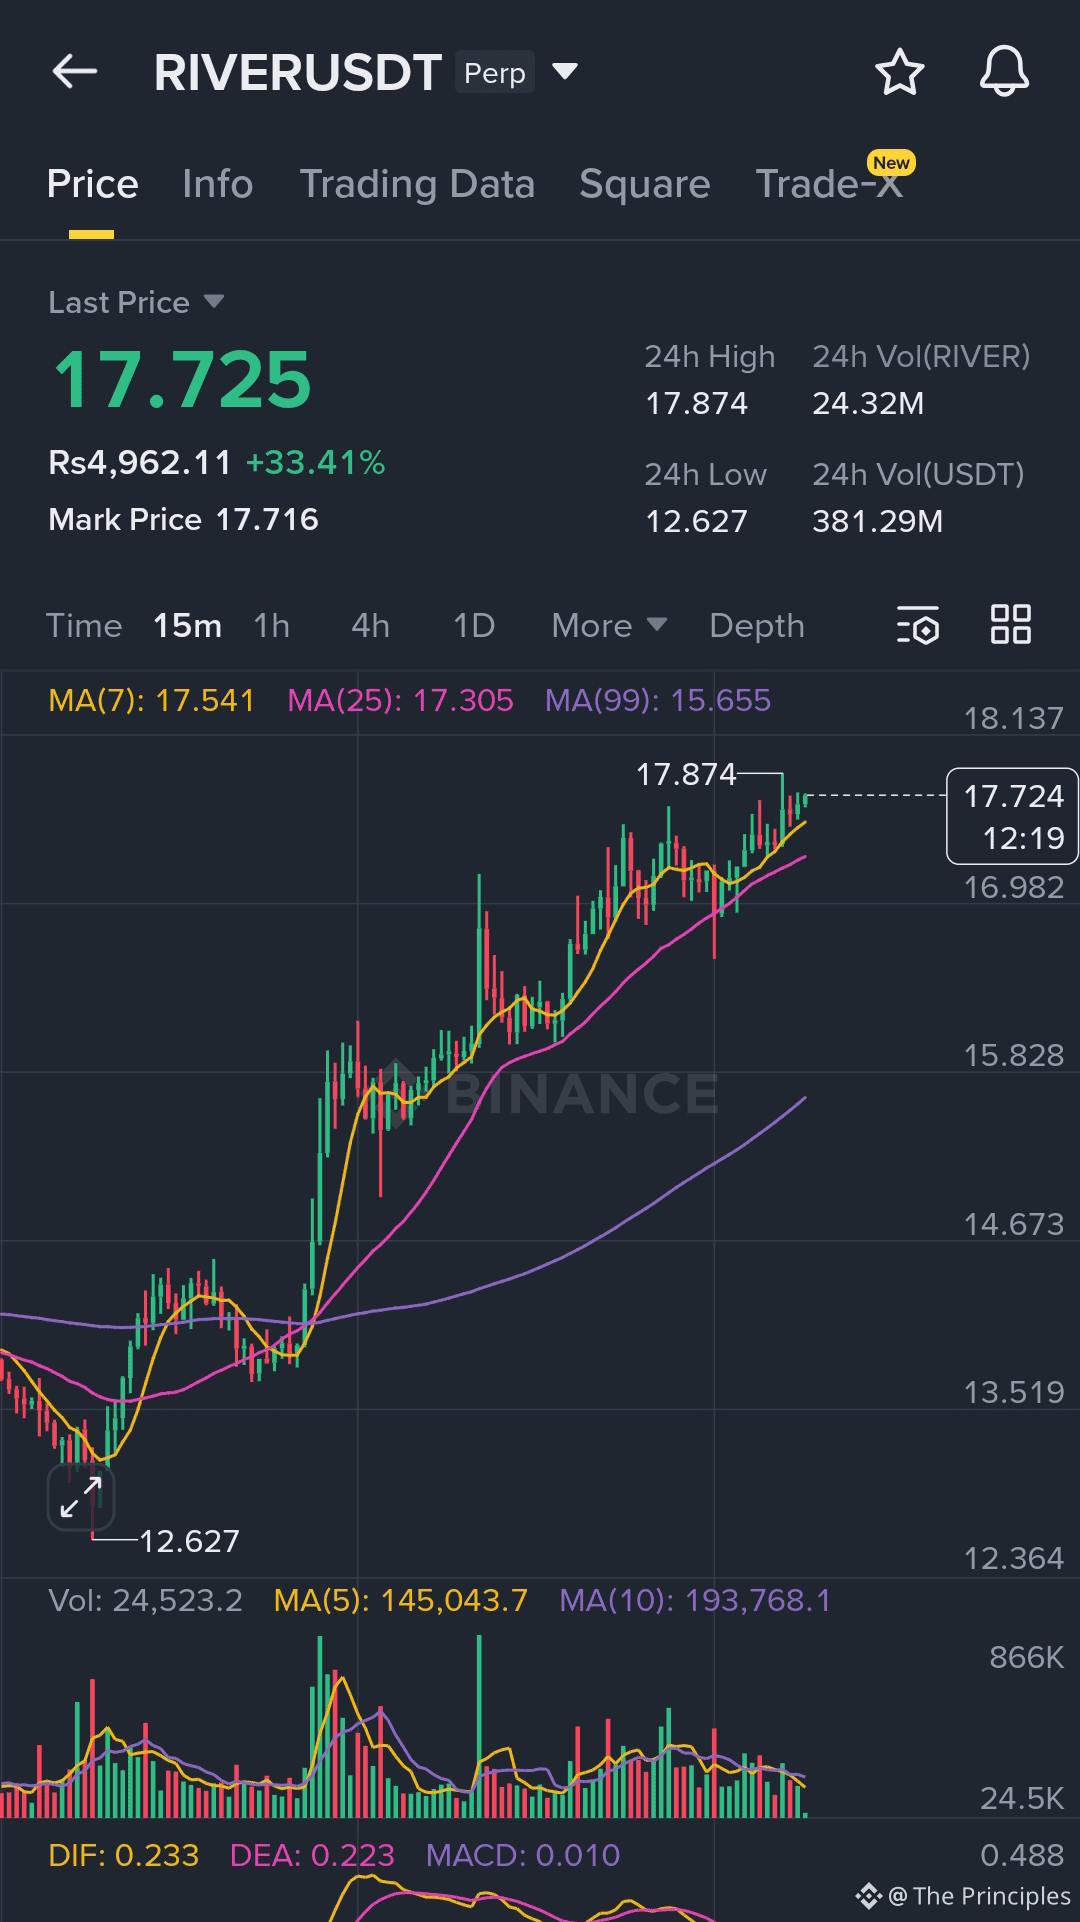Tap the 866K volume axis label
1080x1922 pixels.
point(1026,1657)
